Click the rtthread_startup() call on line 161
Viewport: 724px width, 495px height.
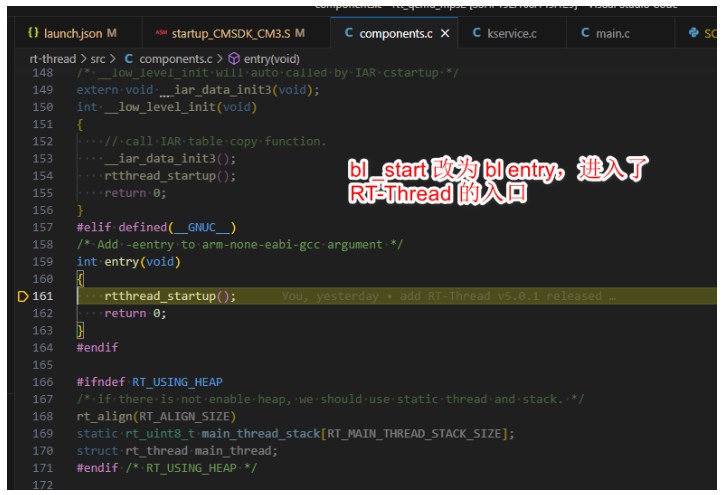coord(170,296)
